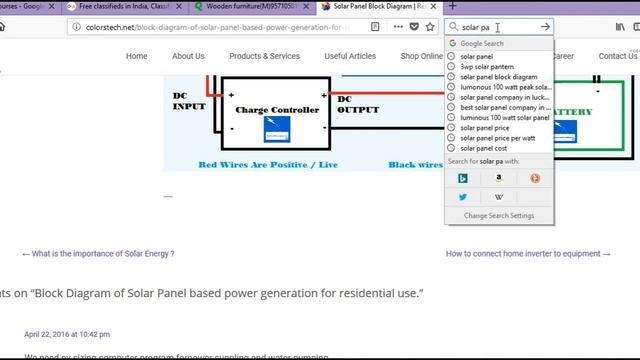Switch to Free classifieds in India tab
The width and height of the screenshot is (640, 360).
coord(126,7)
